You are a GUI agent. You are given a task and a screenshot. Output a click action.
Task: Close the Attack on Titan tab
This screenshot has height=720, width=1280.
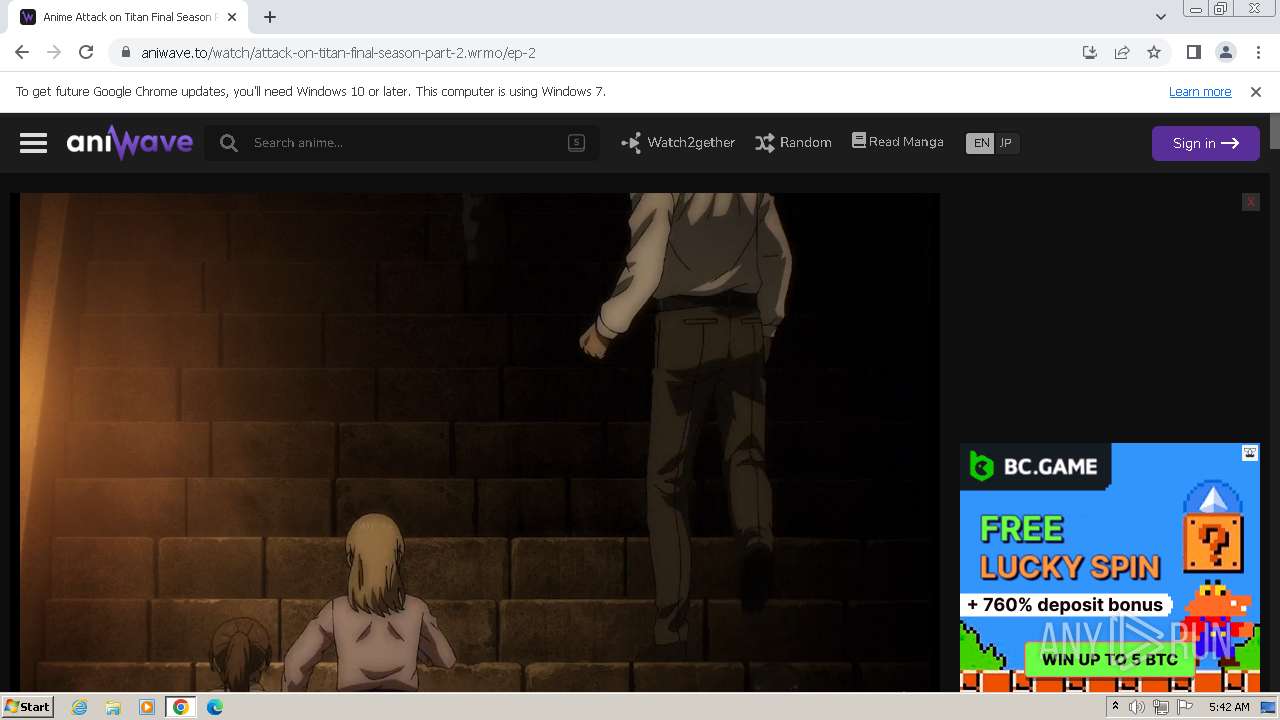(232, 17)
